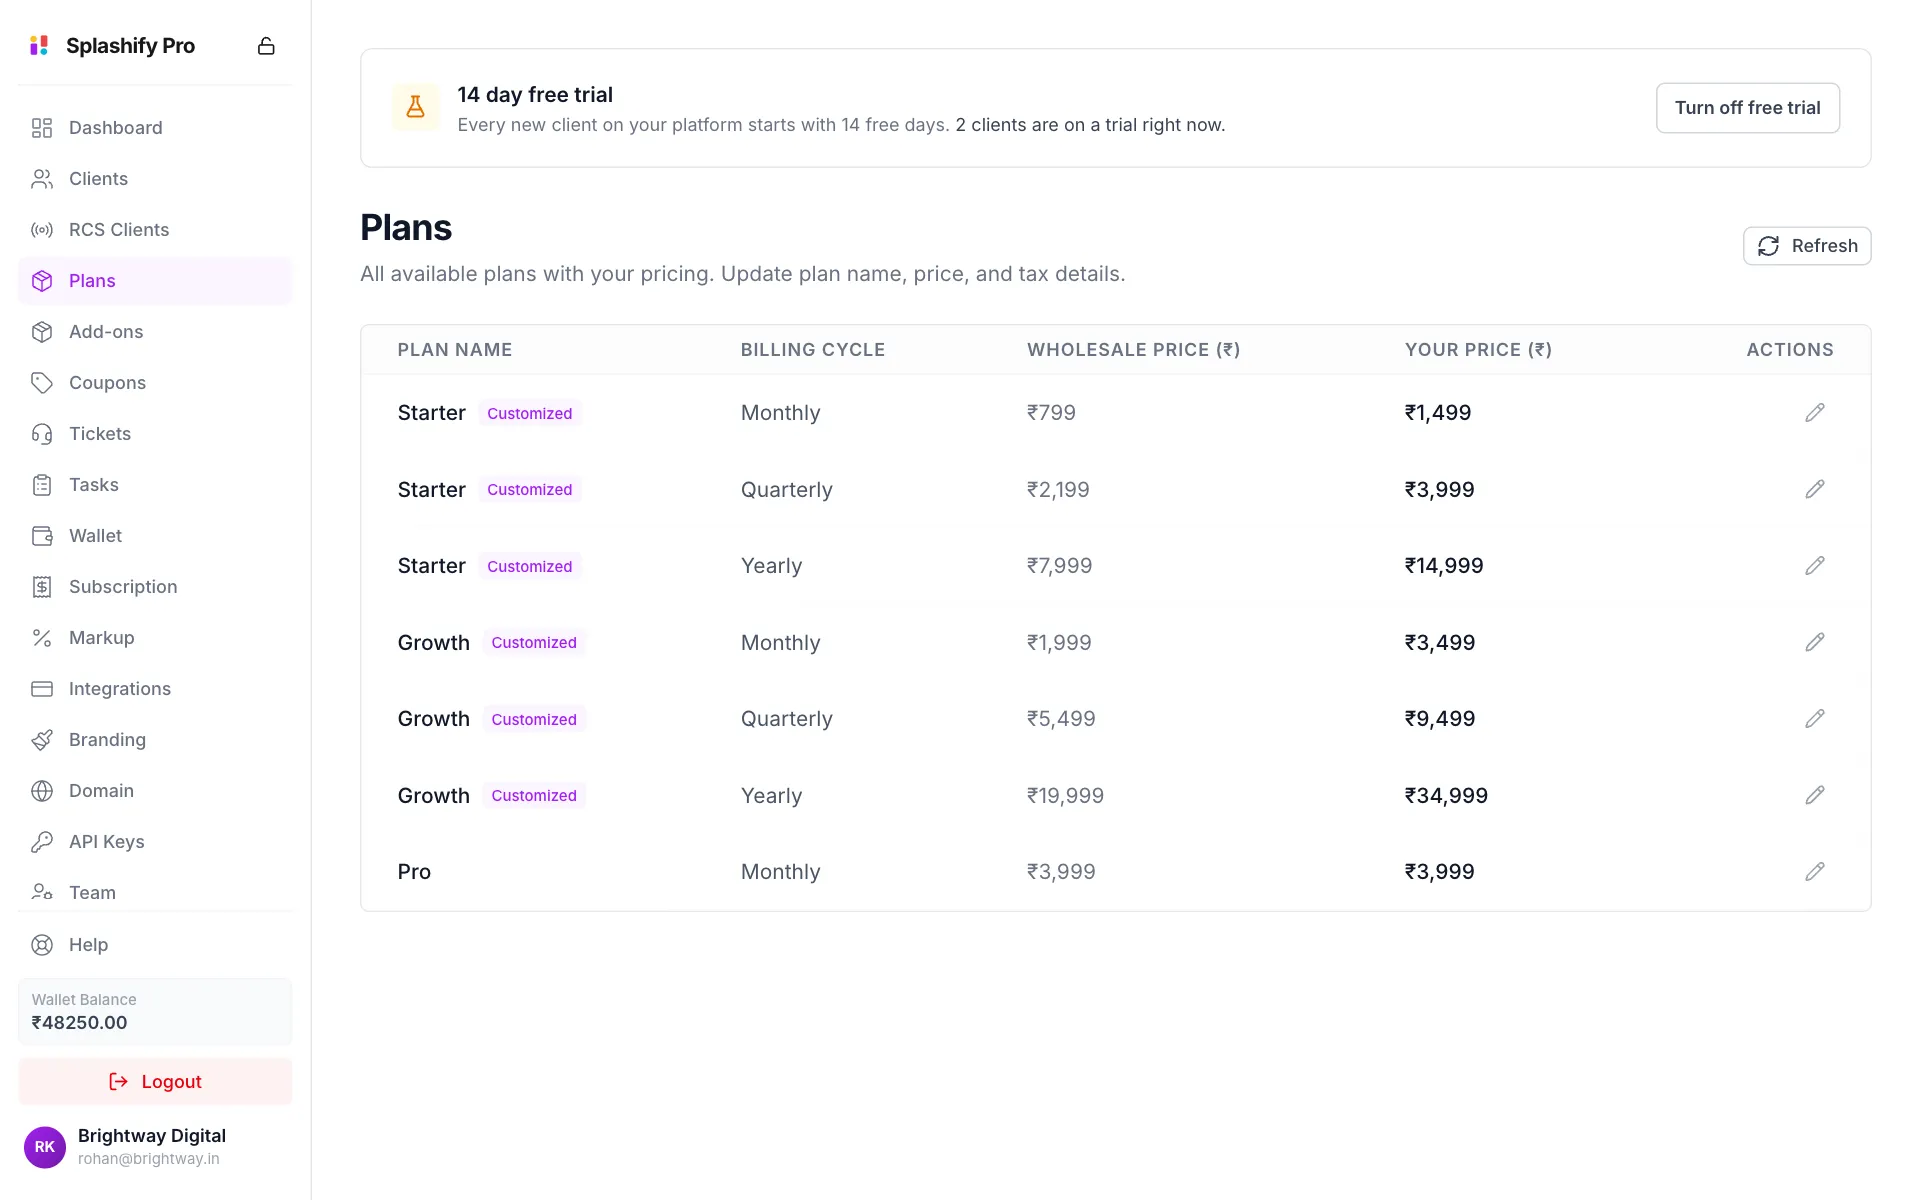
Task: Go to Clients page
Action: 155,179
